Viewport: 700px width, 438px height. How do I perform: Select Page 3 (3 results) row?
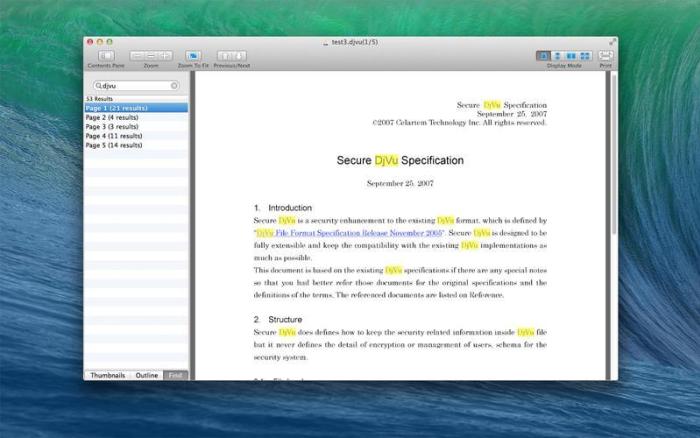click(x=136, y=127)
